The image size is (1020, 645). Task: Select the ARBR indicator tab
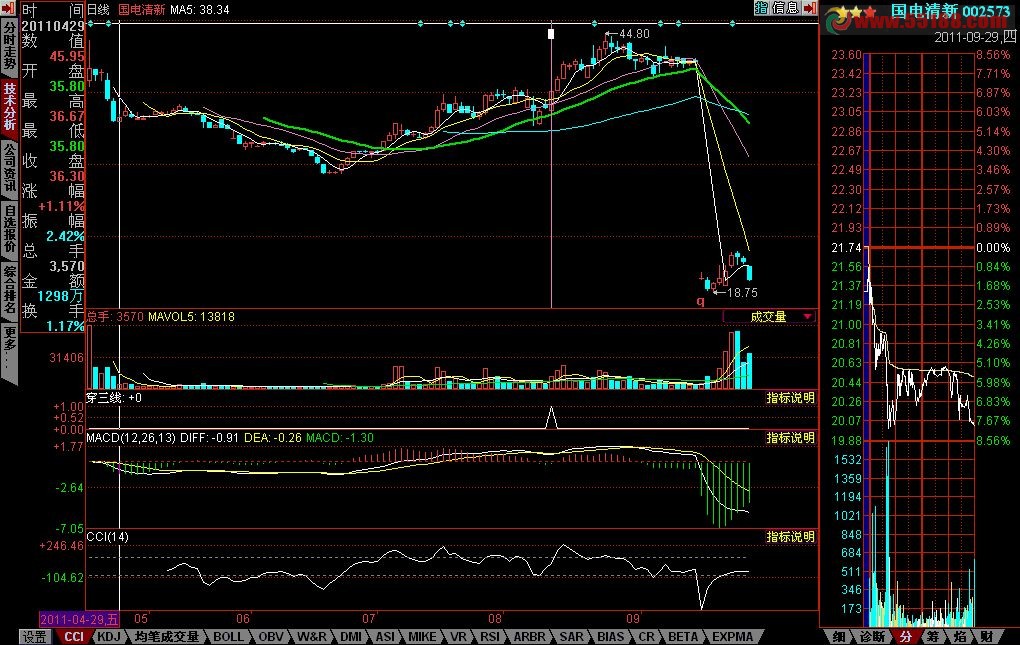[530, 637]
